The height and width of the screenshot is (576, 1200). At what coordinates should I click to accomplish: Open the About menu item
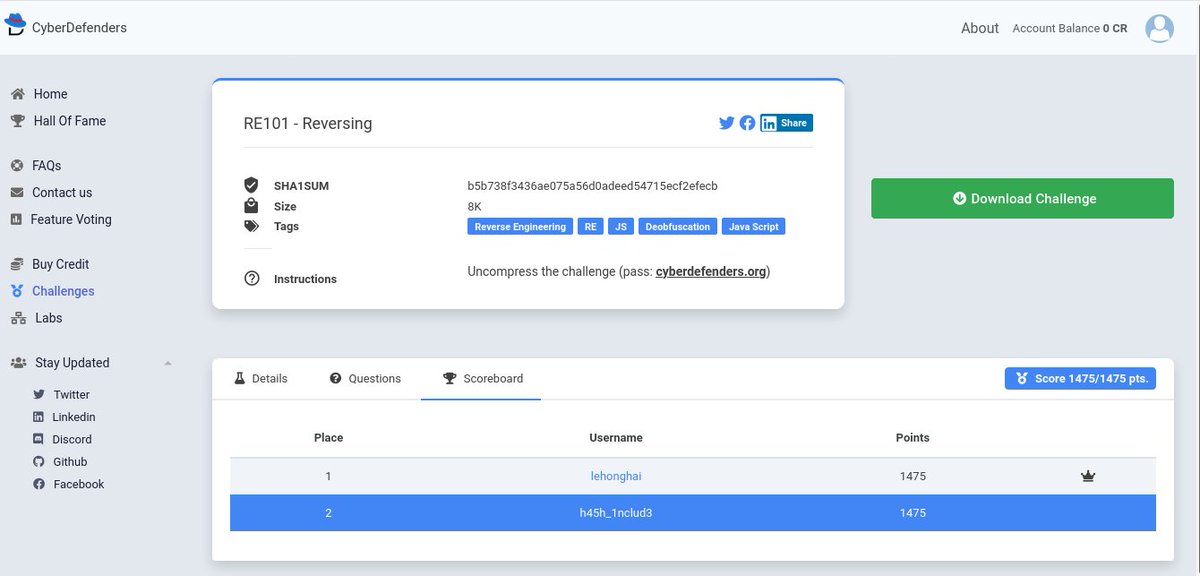point(979,28)
